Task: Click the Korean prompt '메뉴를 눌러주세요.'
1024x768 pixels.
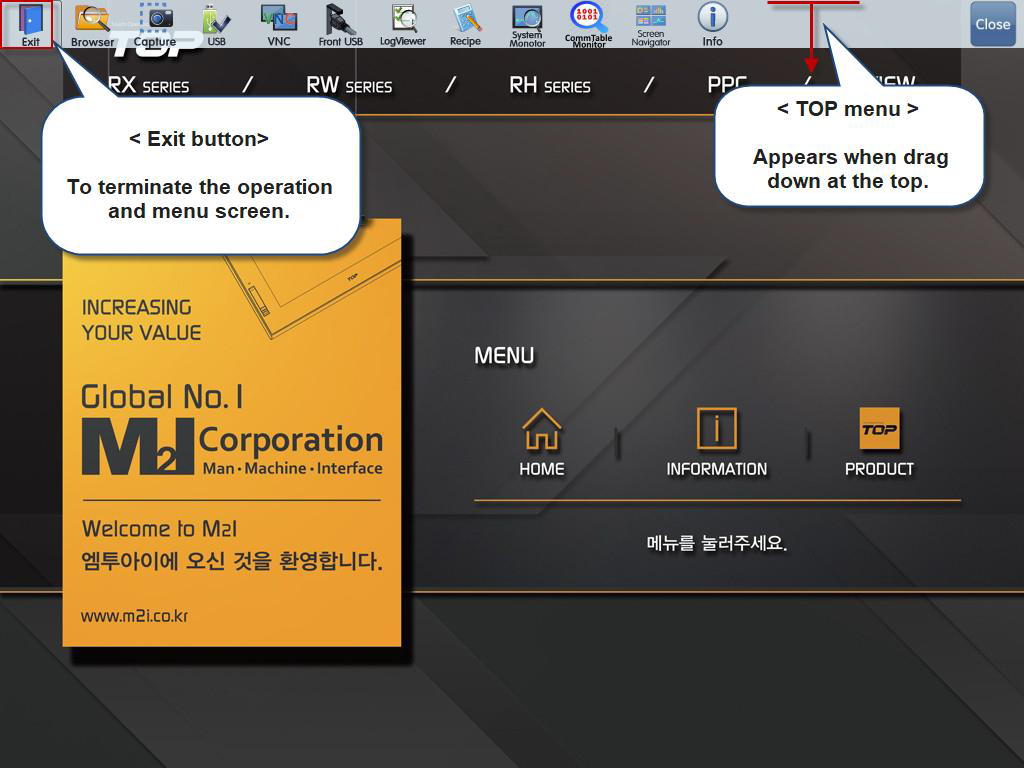Action: click(x=717, y=543)
